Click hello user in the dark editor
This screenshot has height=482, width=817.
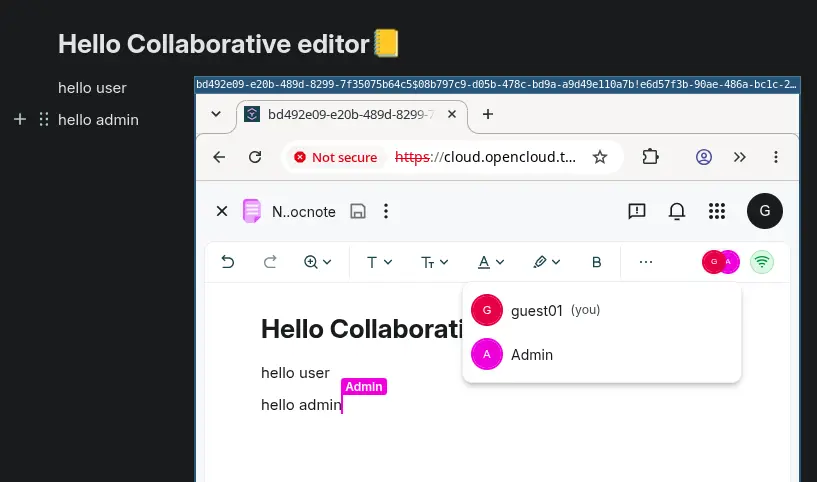pyautogui.click(x=92, y=88)
